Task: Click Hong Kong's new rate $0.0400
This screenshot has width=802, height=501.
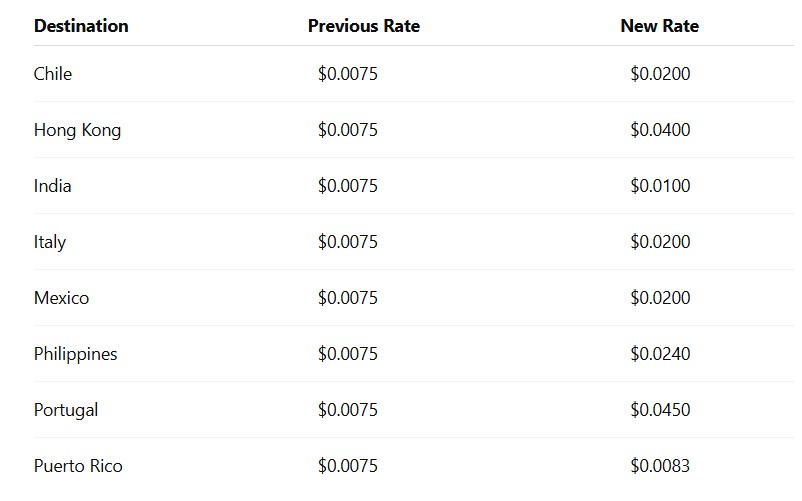Action: [x=660, y=130]
